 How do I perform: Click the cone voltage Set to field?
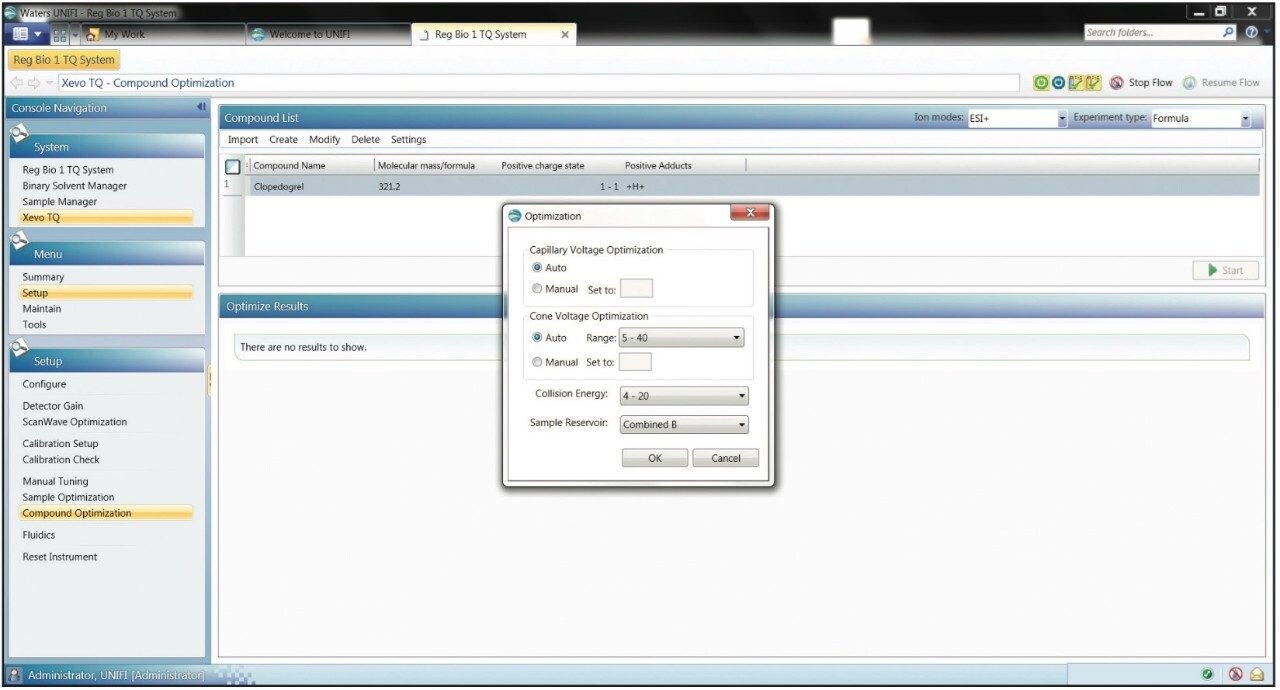pos(635,362)
